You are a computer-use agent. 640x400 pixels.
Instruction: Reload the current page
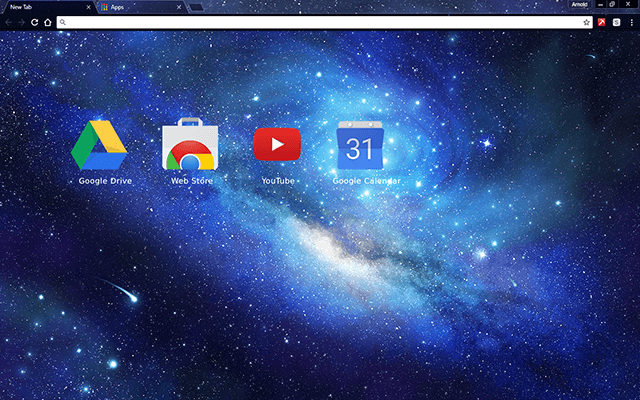(35, 22)
